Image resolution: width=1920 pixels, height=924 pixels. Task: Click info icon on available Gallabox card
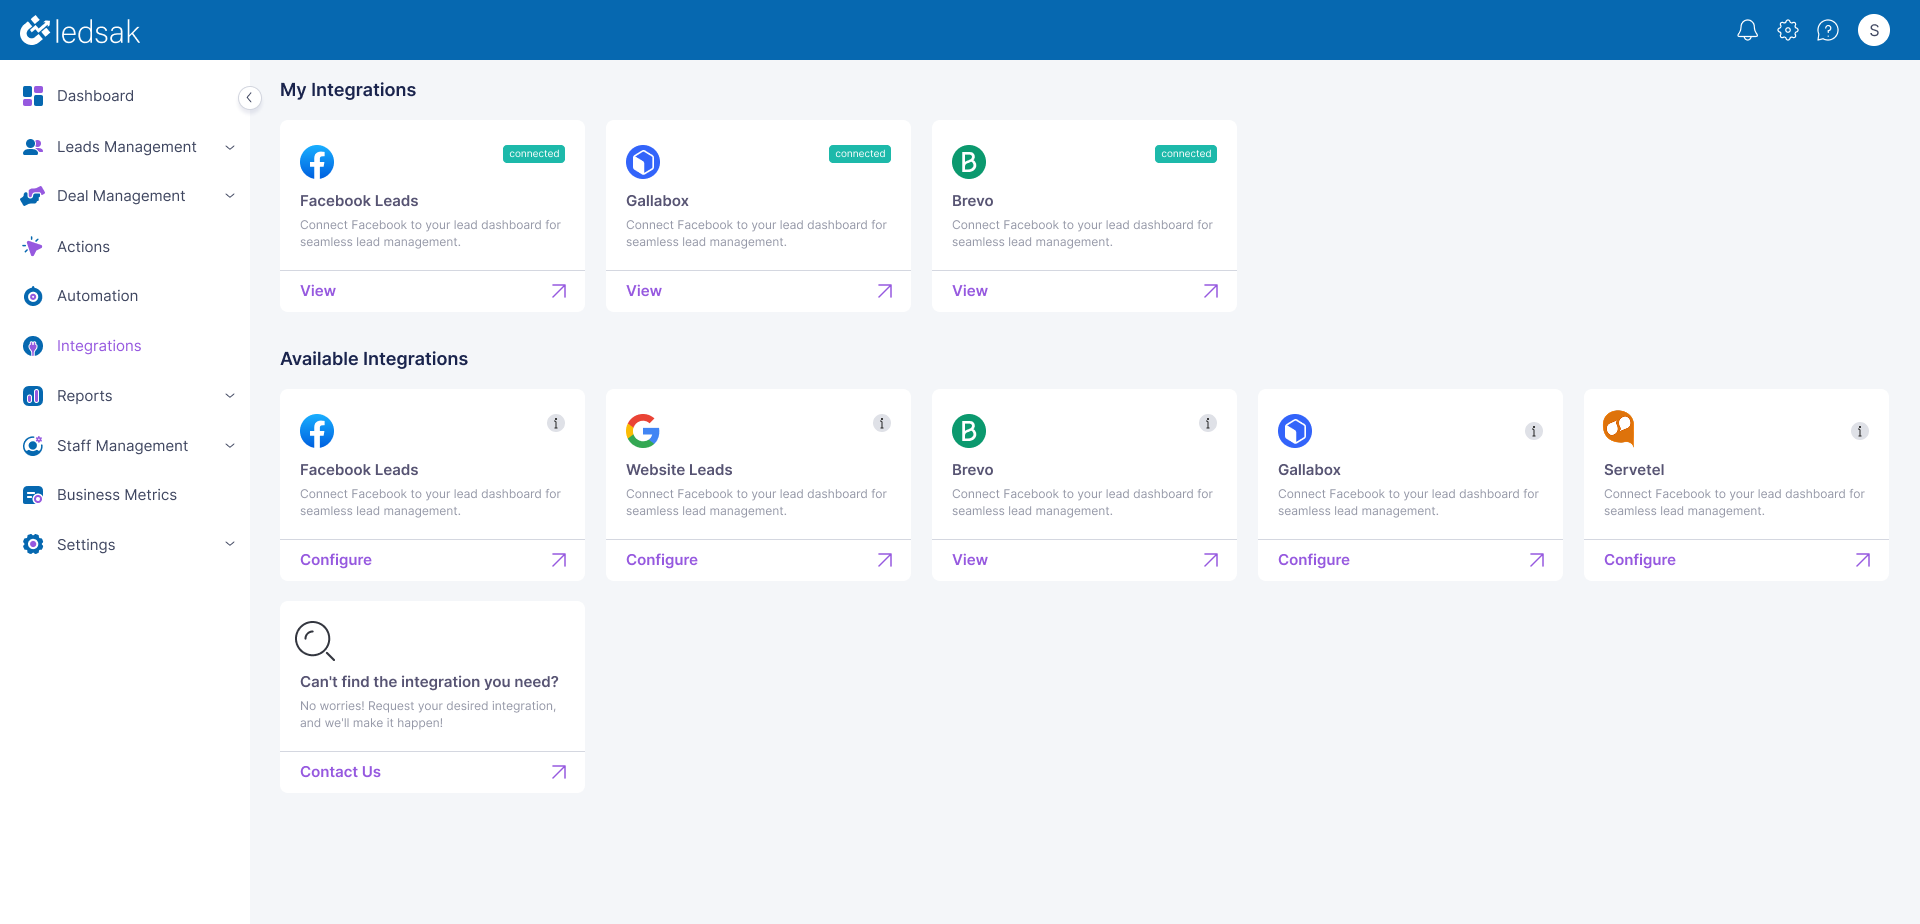[1534, 431]
